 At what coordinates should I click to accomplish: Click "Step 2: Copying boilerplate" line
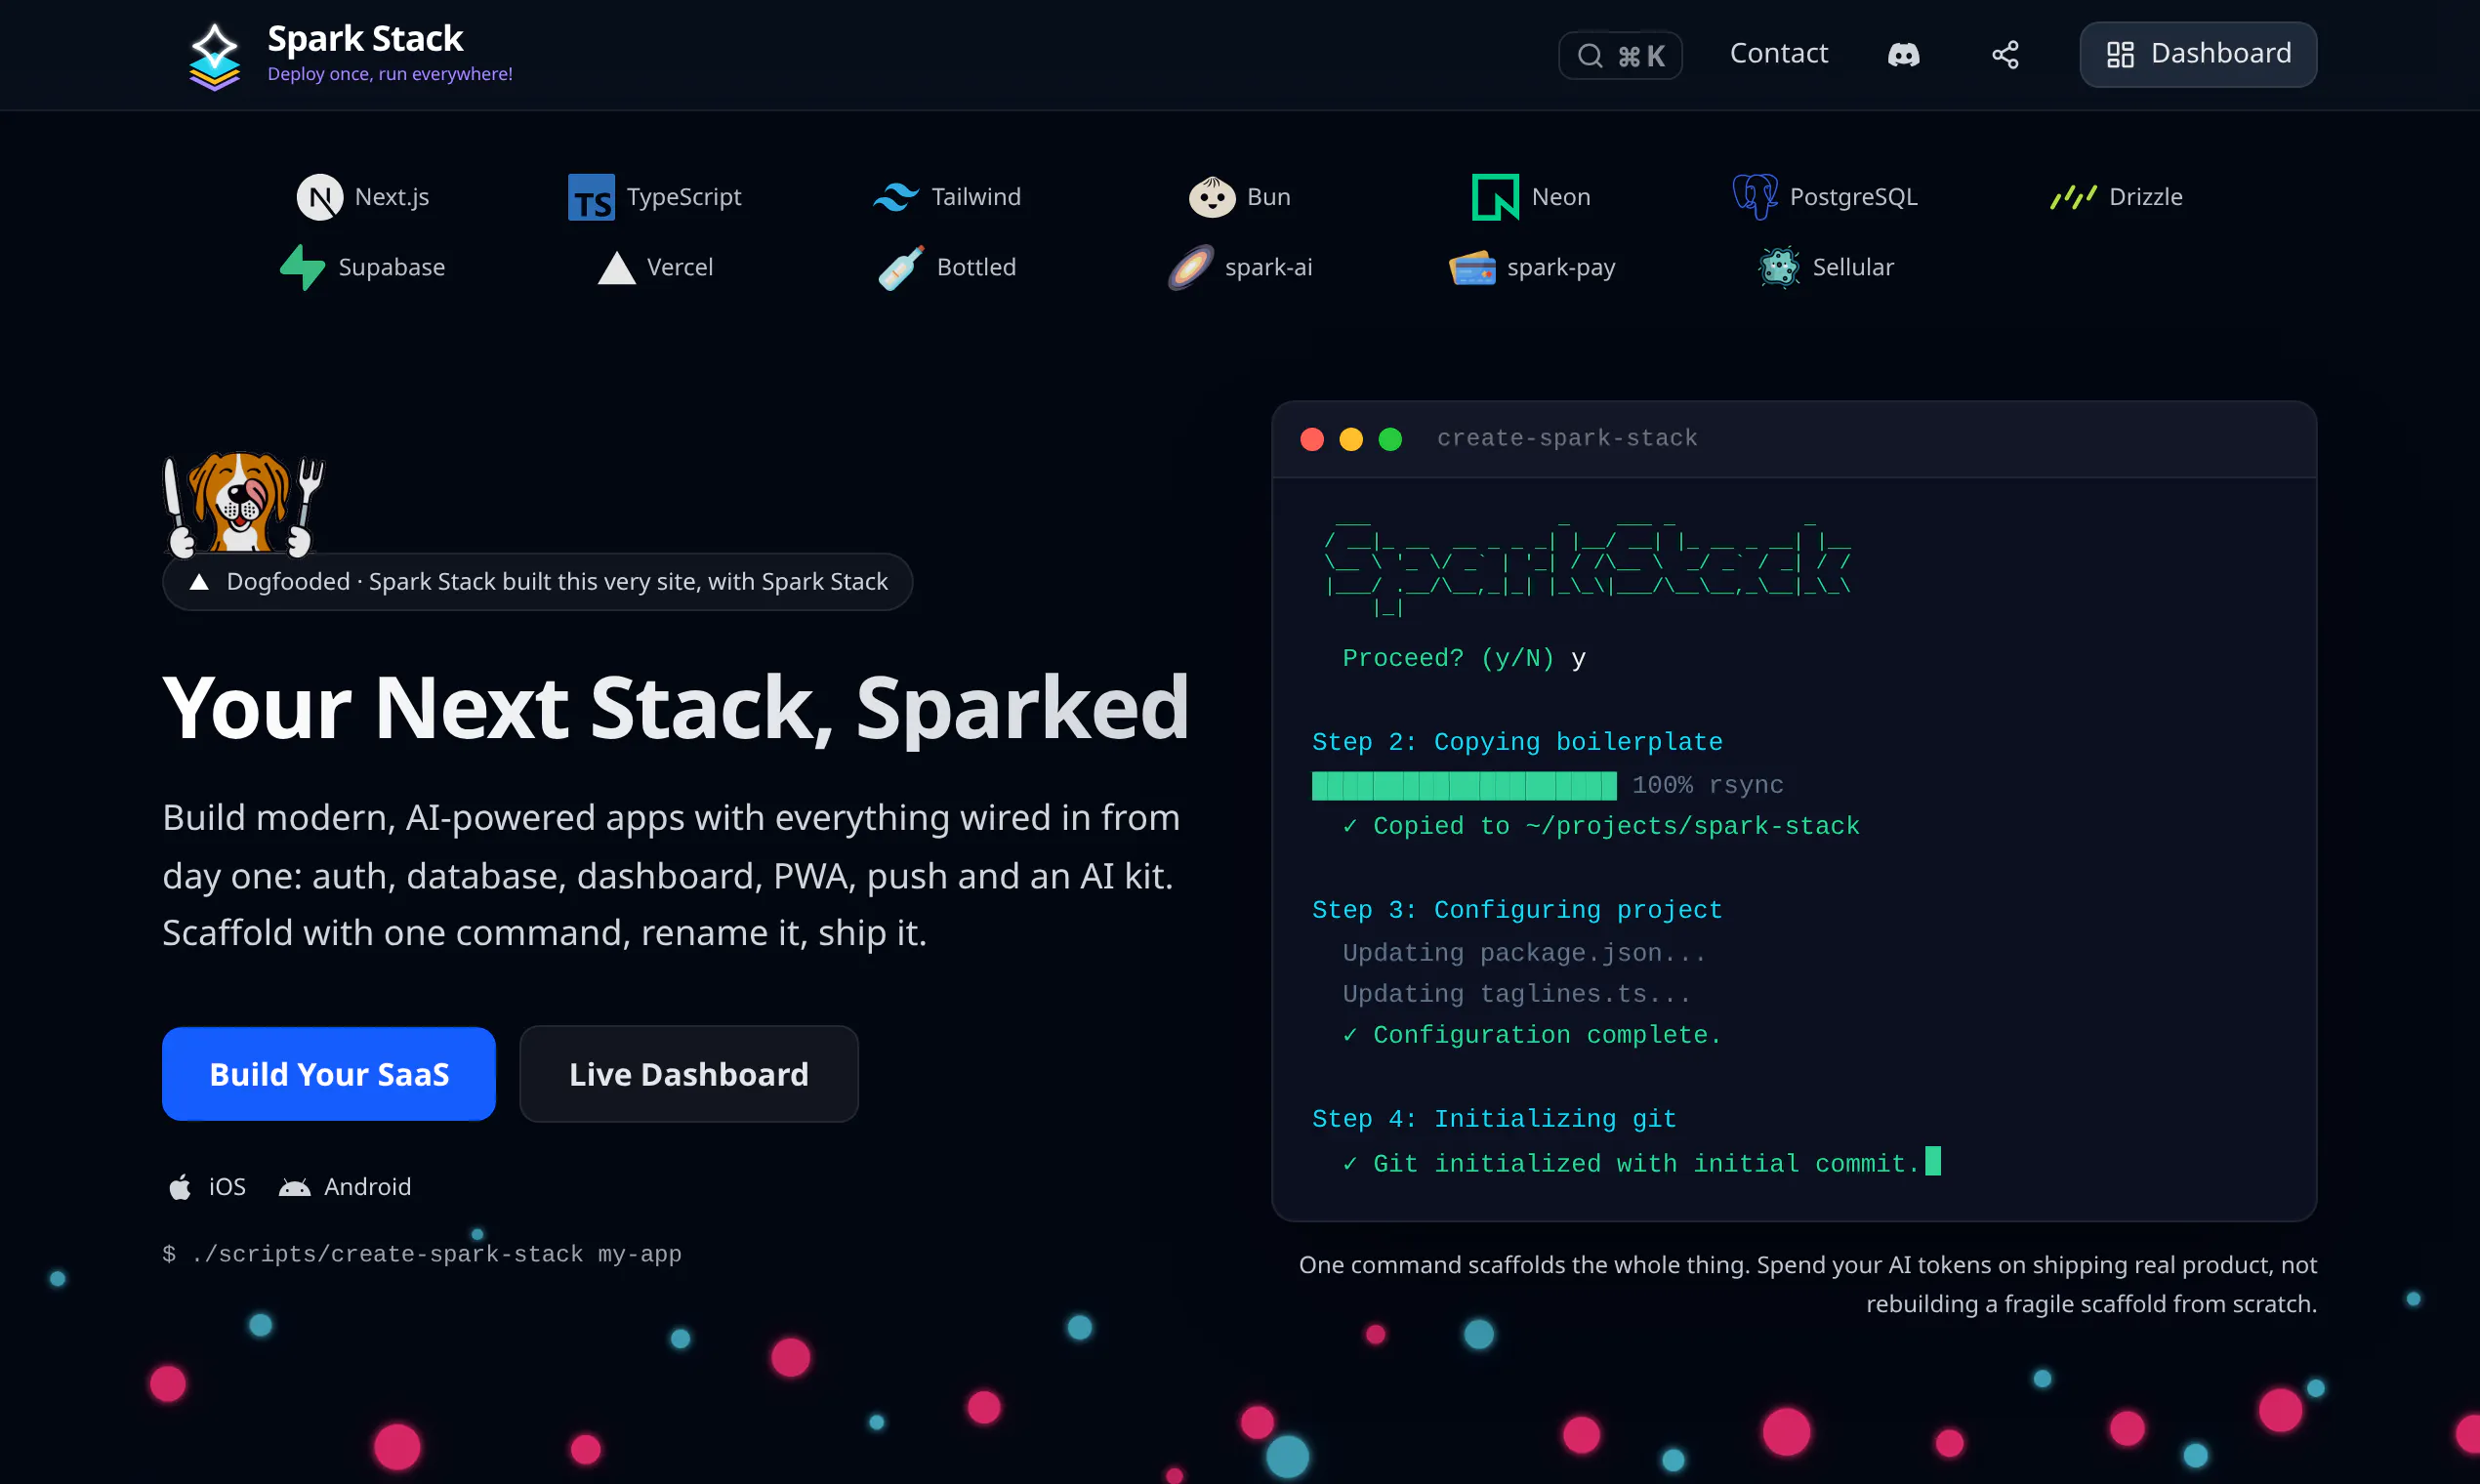(1517, 742)
